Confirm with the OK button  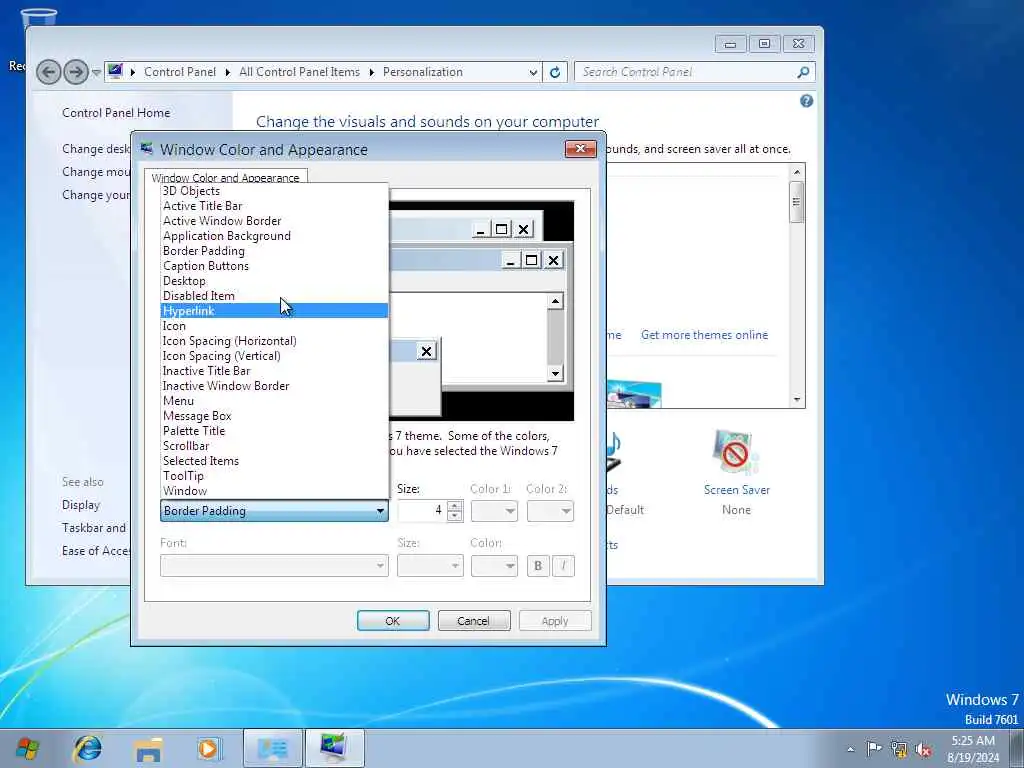[x=393, y=620]
